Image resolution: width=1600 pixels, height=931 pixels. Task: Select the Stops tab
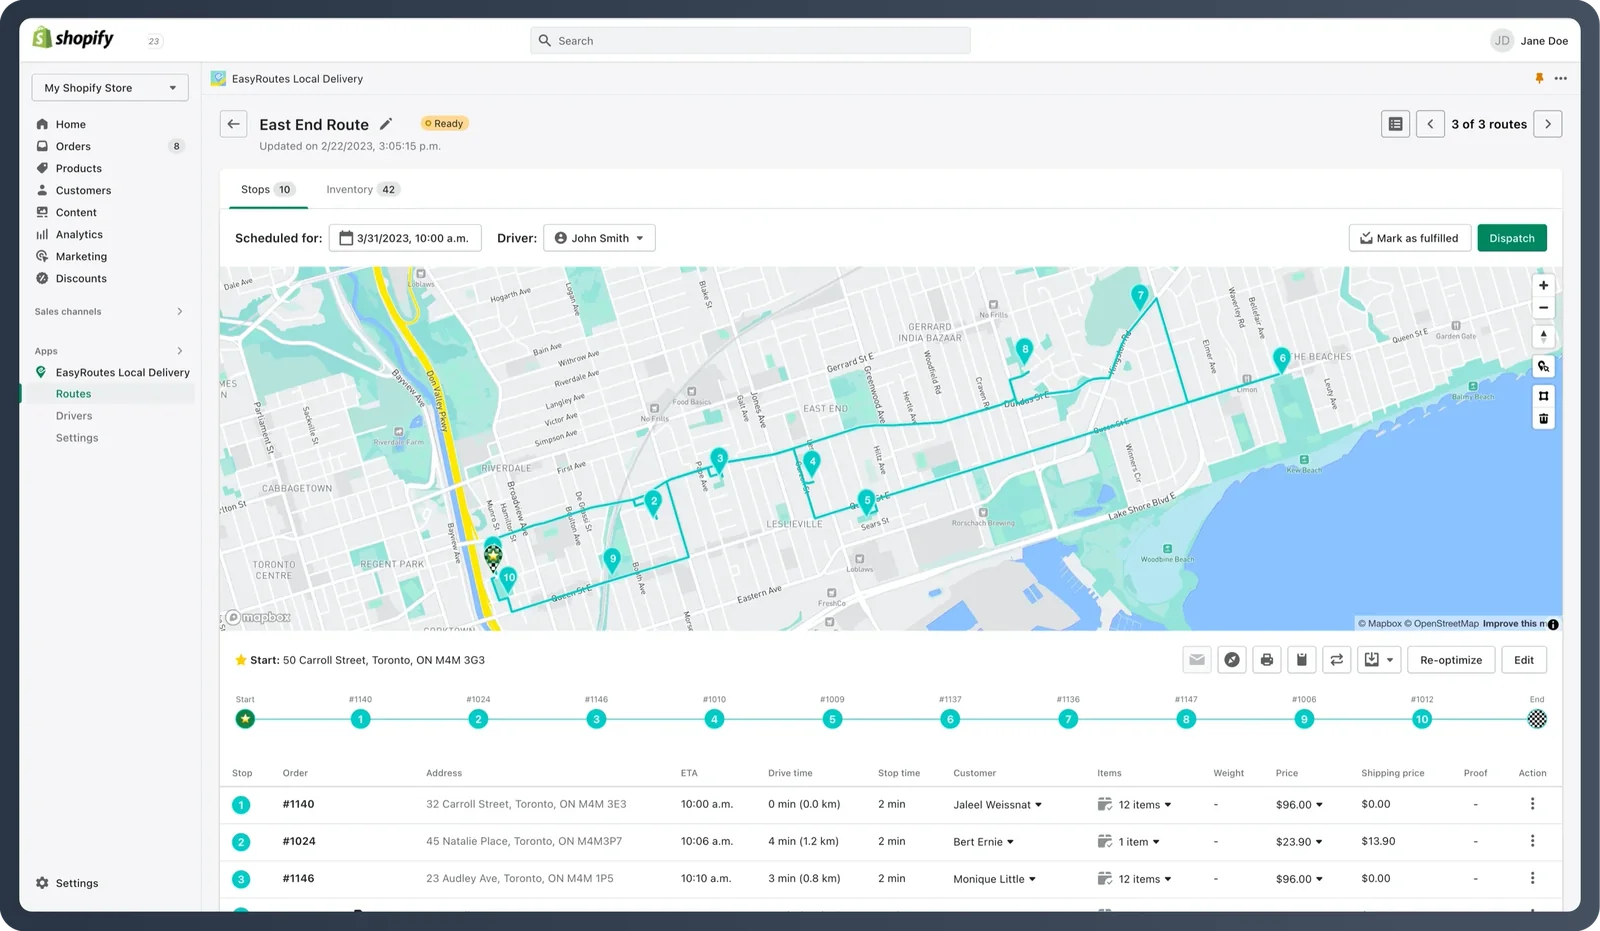(268, 189)
